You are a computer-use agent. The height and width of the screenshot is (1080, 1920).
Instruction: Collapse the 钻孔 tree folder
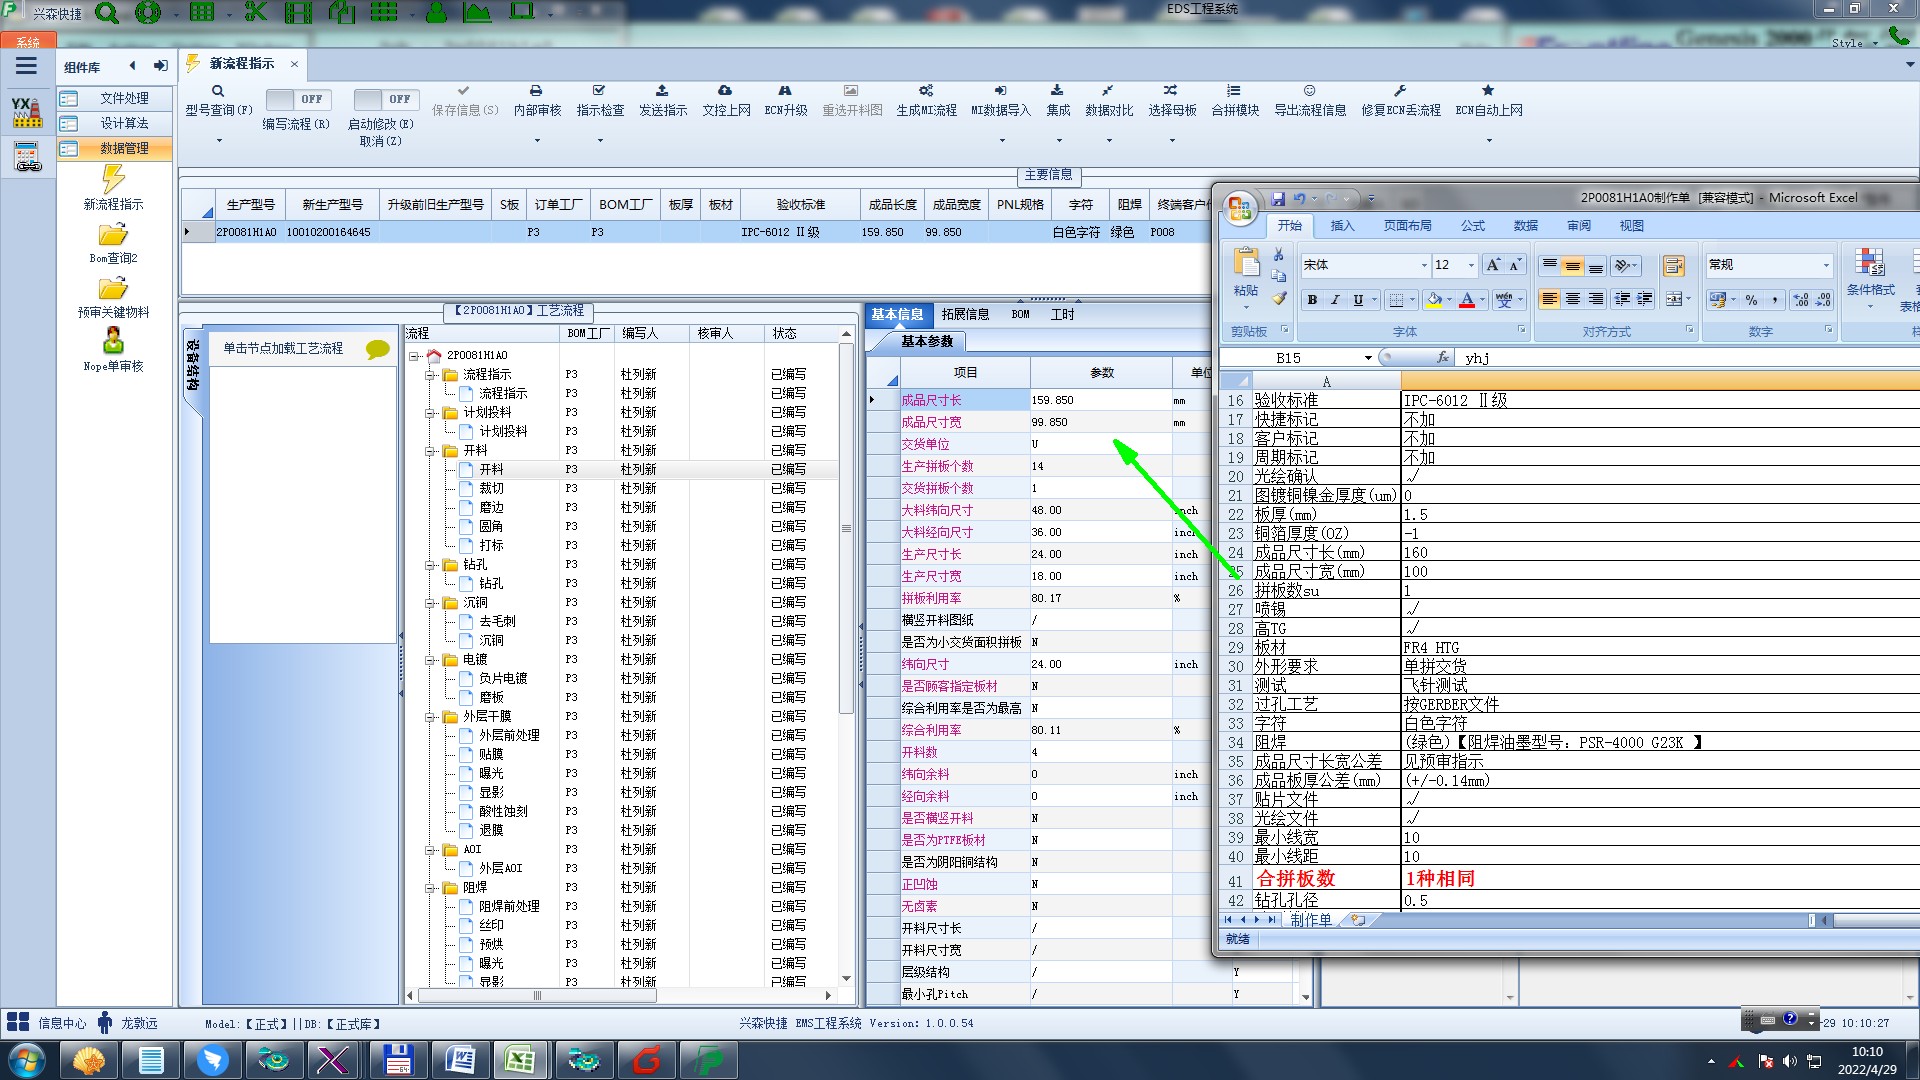431,565
